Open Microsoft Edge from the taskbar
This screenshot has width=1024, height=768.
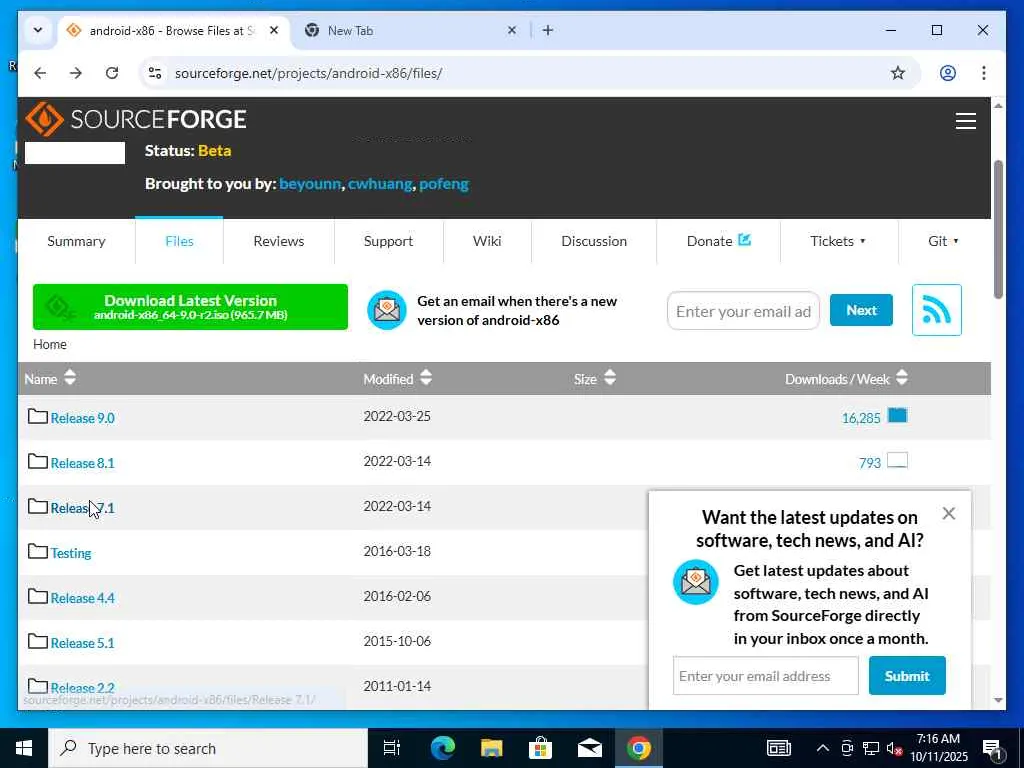[443, 748]
